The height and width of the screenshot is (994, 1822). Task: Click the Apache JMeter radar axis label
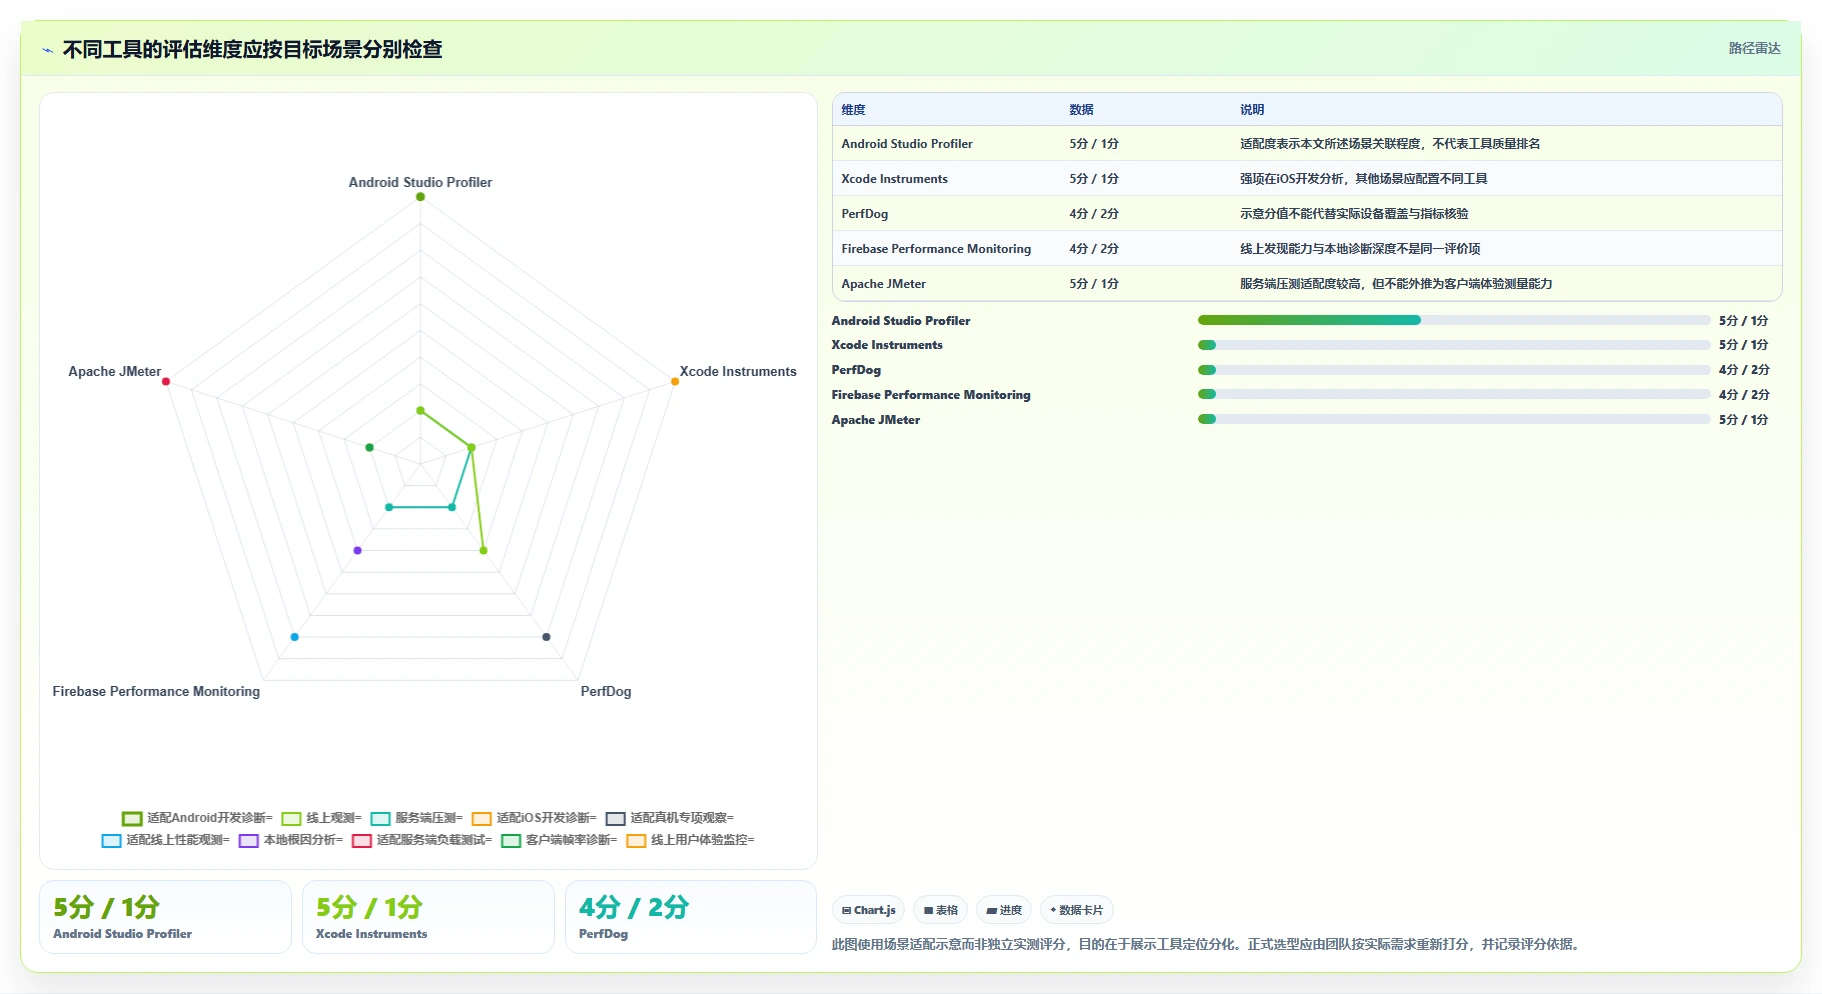coord(114,371)
